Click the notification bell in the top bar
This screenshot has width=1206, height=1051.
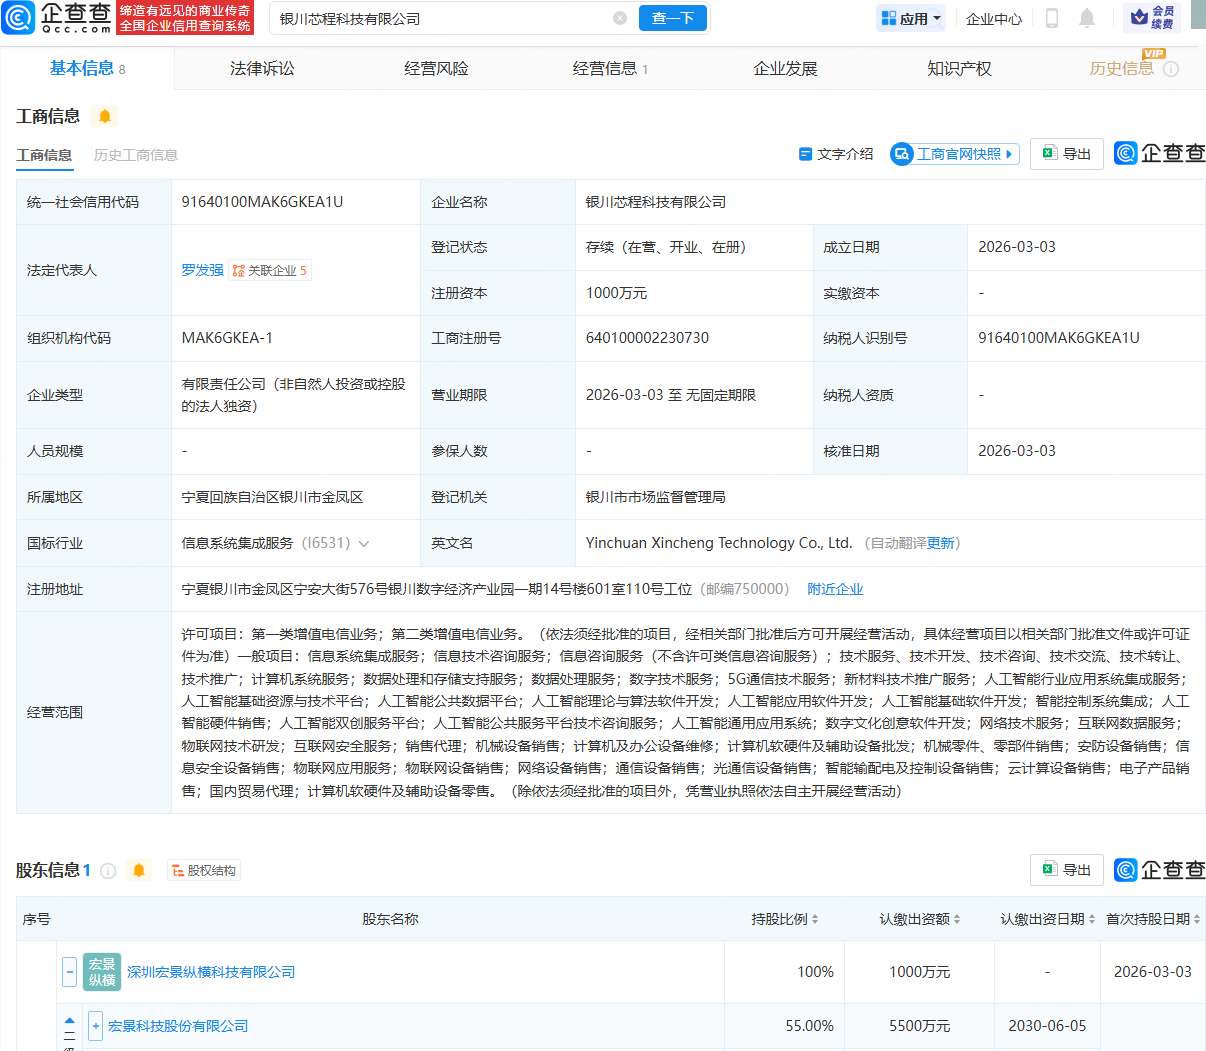tap(1087, 18)
